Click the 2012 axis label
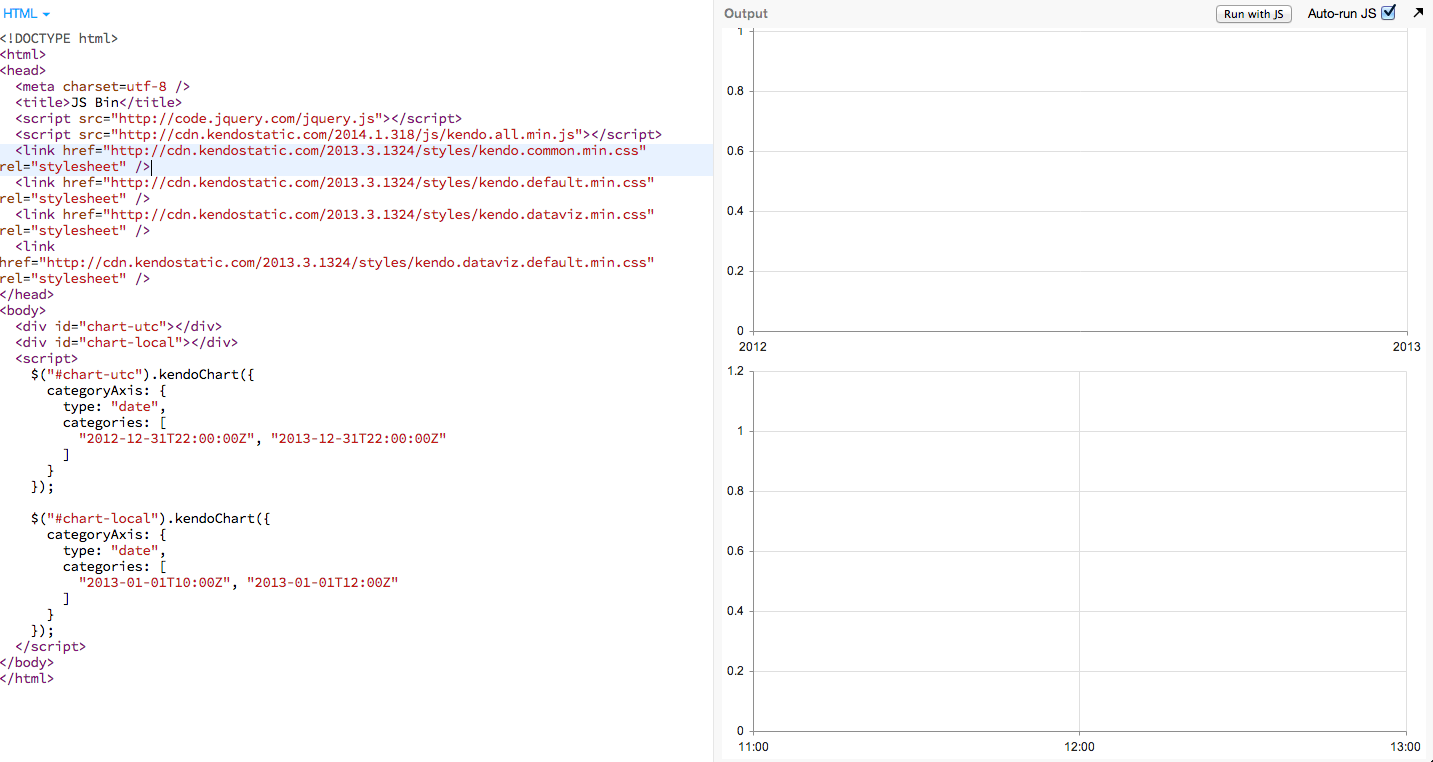 (752, 347)
